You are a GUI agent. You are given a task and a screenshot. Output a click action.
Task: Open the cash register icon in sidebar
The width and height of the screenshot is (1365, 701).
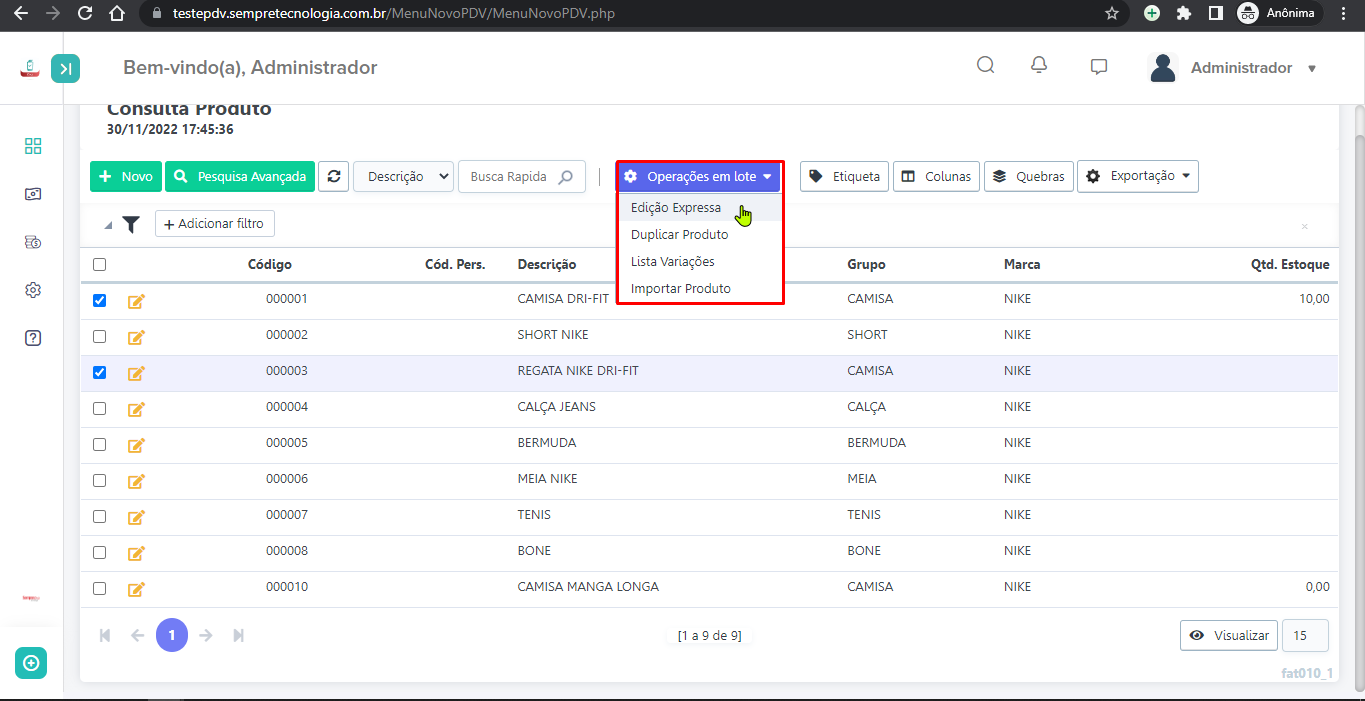(x=33, y=194)
